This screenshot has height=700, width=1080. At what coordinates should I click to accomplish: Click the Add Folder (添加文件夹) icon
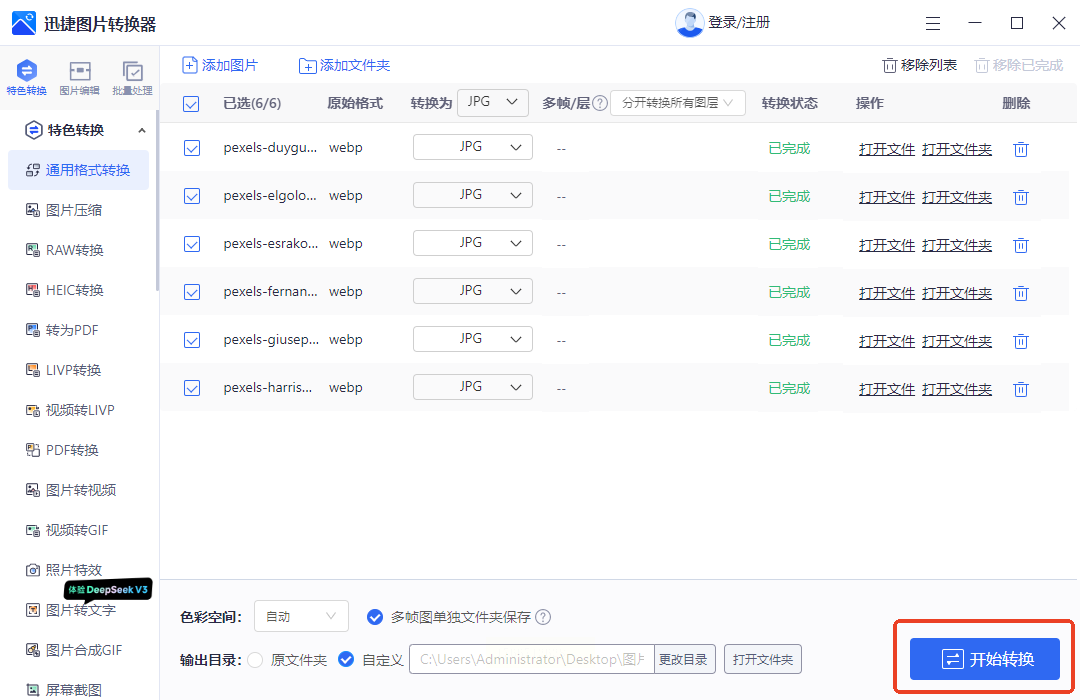308,66
